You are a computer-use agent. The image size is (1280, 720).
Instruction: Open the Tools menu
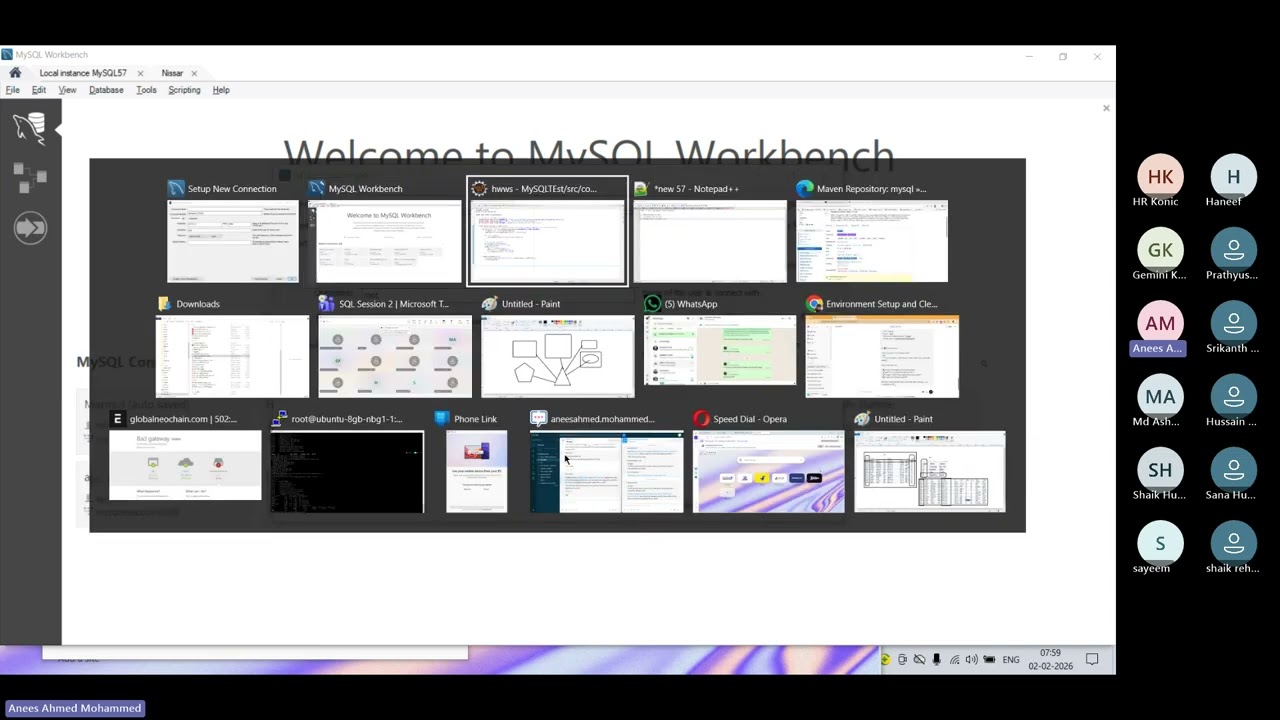point(146,90)
